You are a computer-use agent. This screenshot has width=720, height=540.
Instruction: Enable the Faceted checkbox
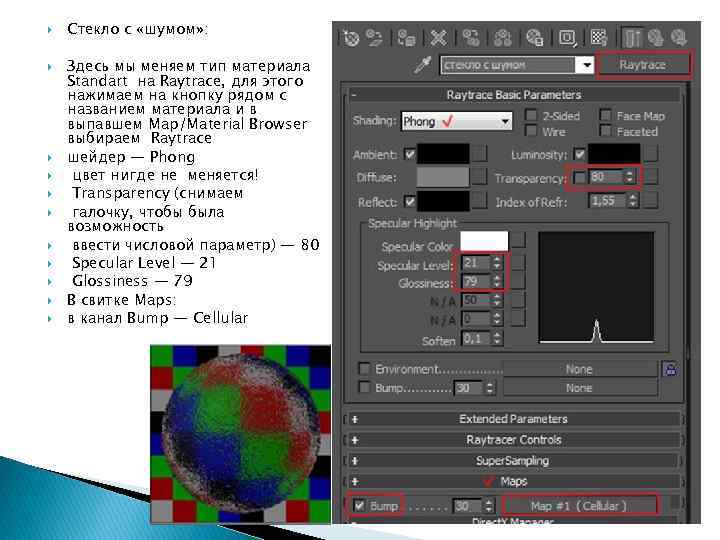coord(605,131)
